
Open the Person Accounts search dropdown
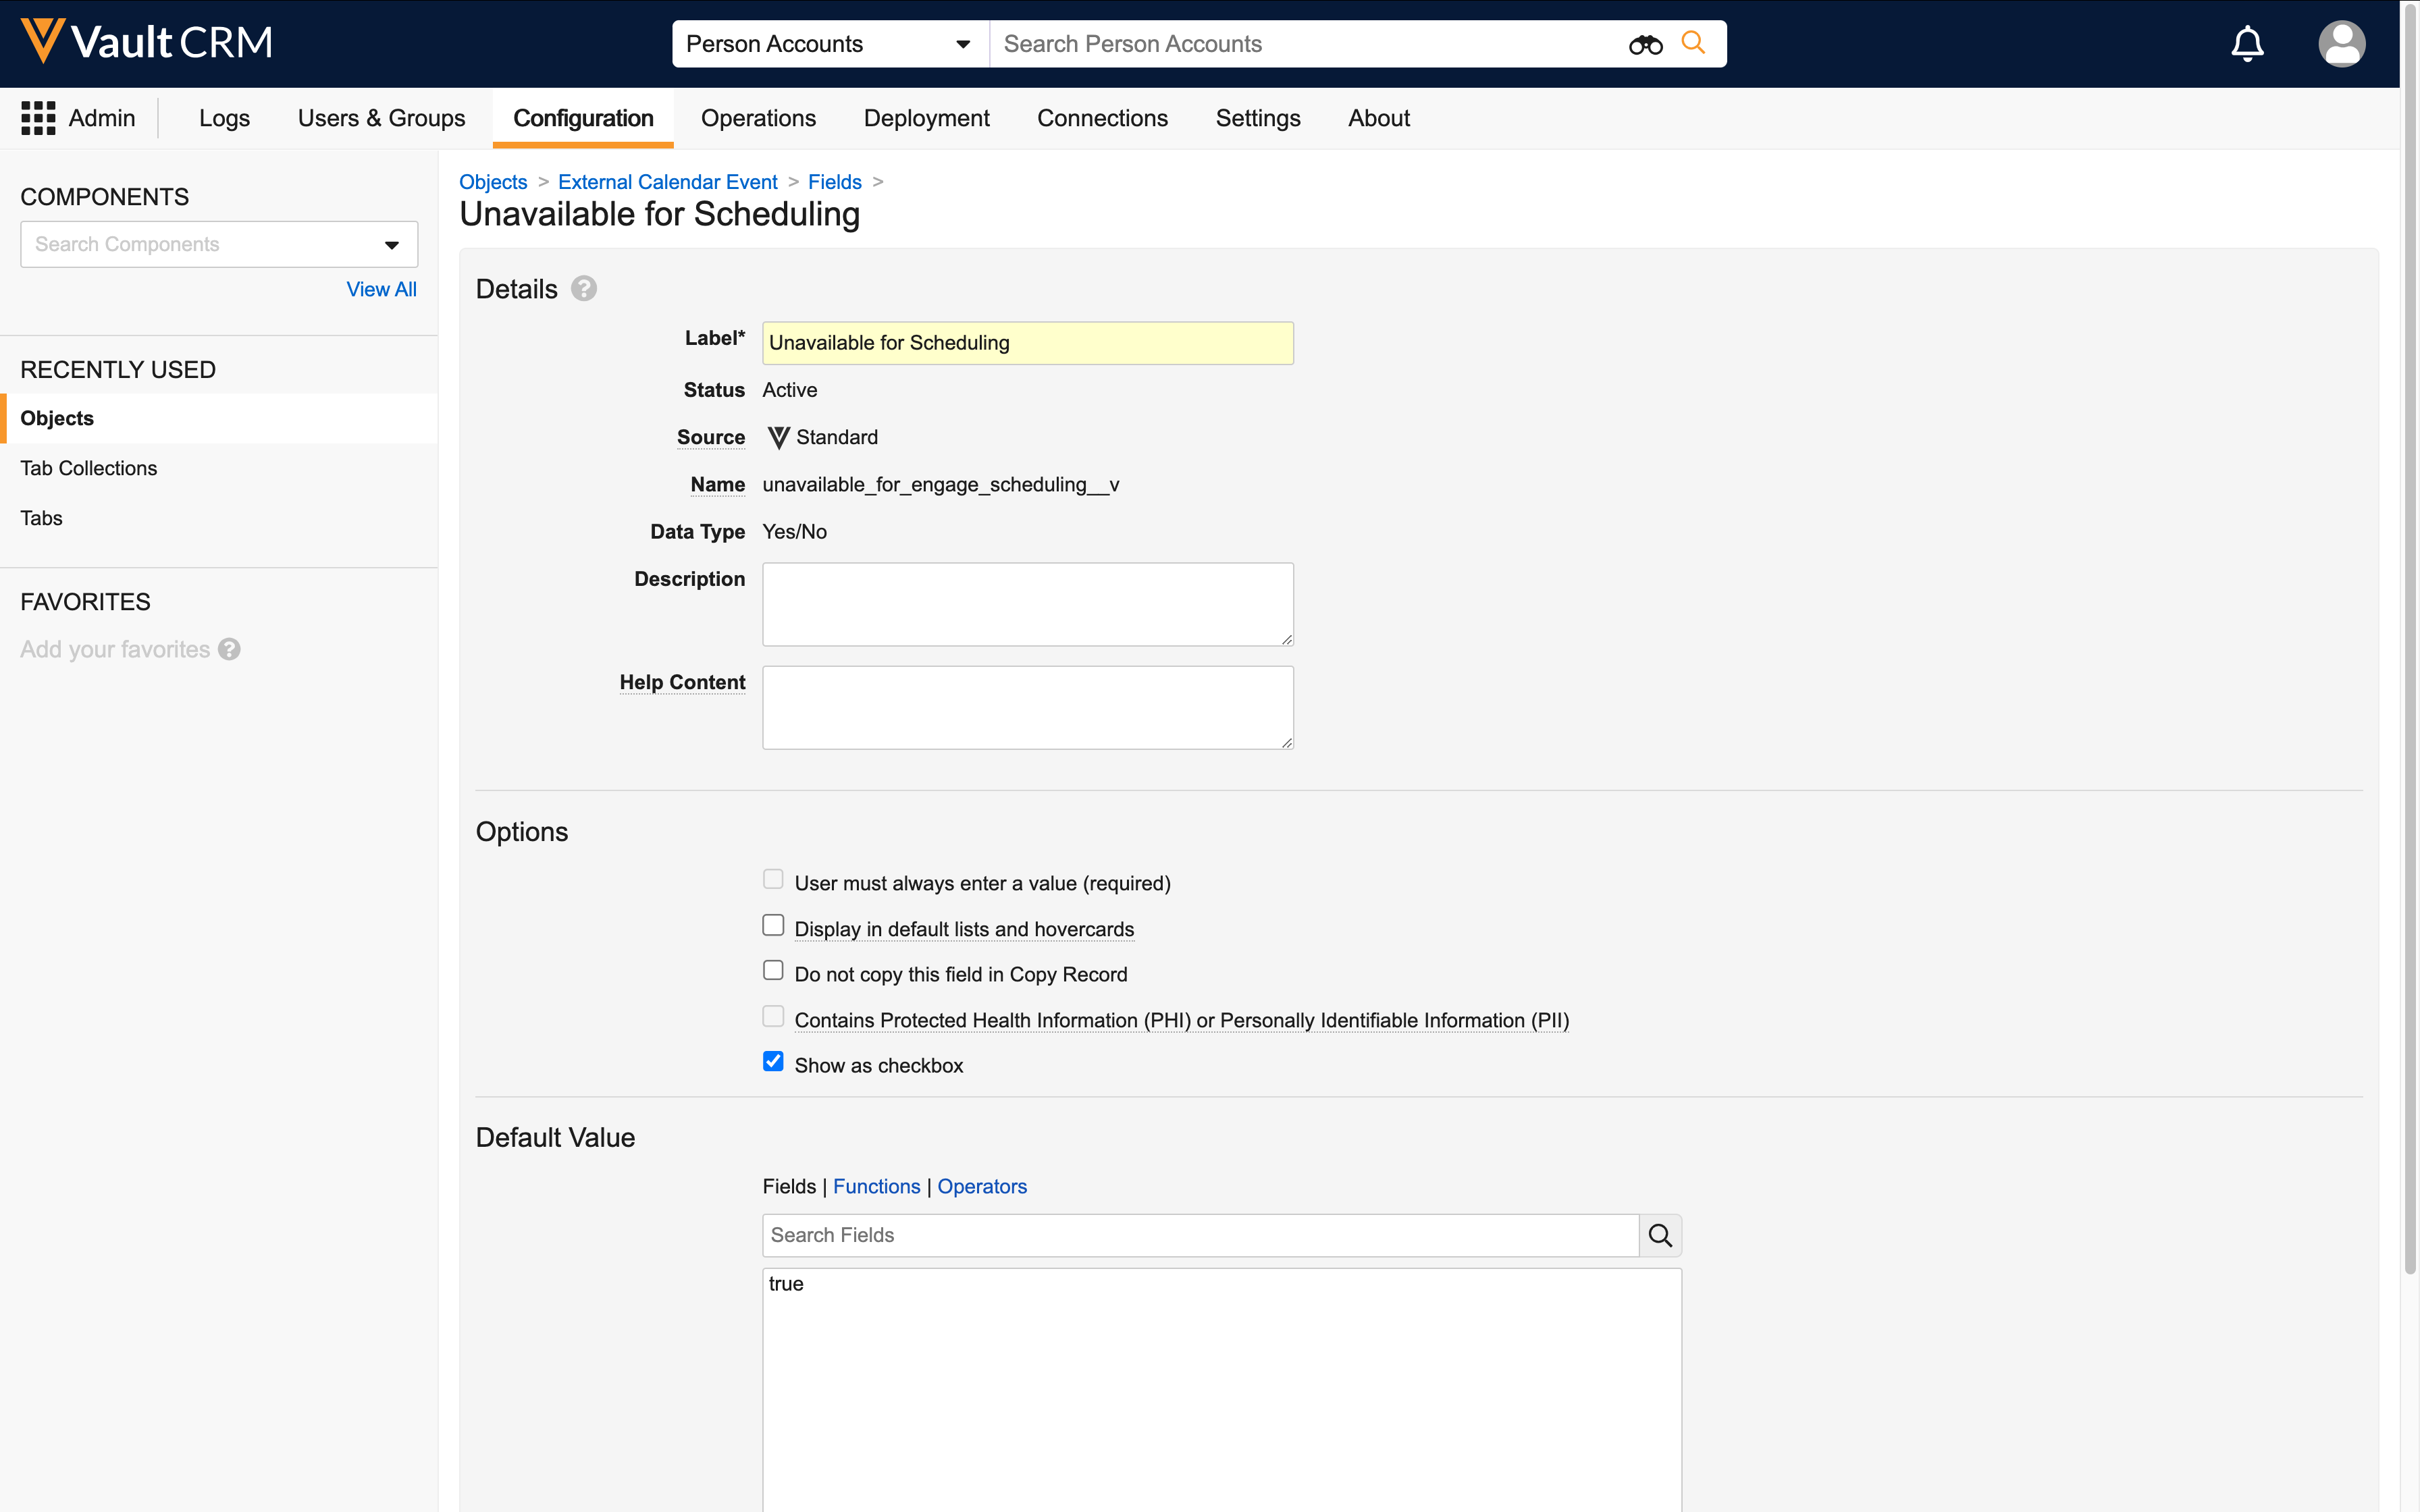click(829, 44)
